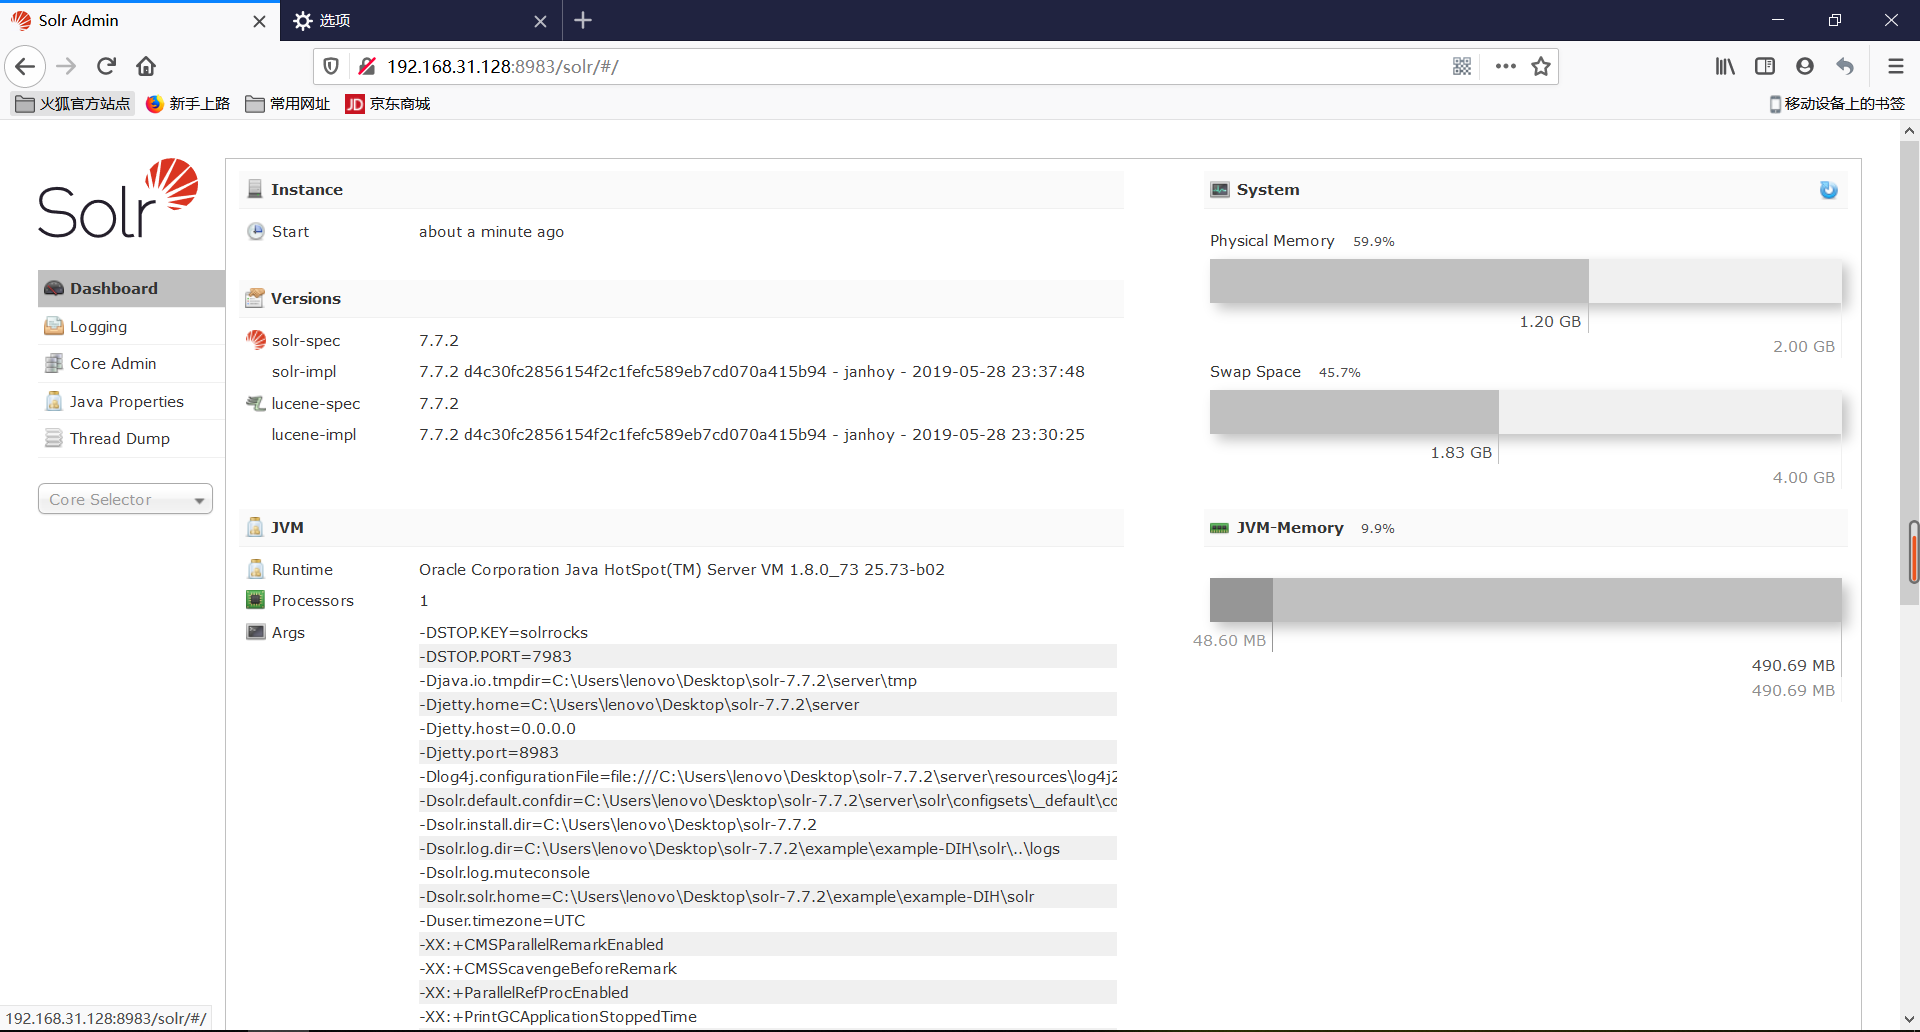Image resolution: width=1920 pixels, height=1032 pixels.
Task: Click the Swap Space usage bar
Action: pyautogui.click(x=1526, y=412)
